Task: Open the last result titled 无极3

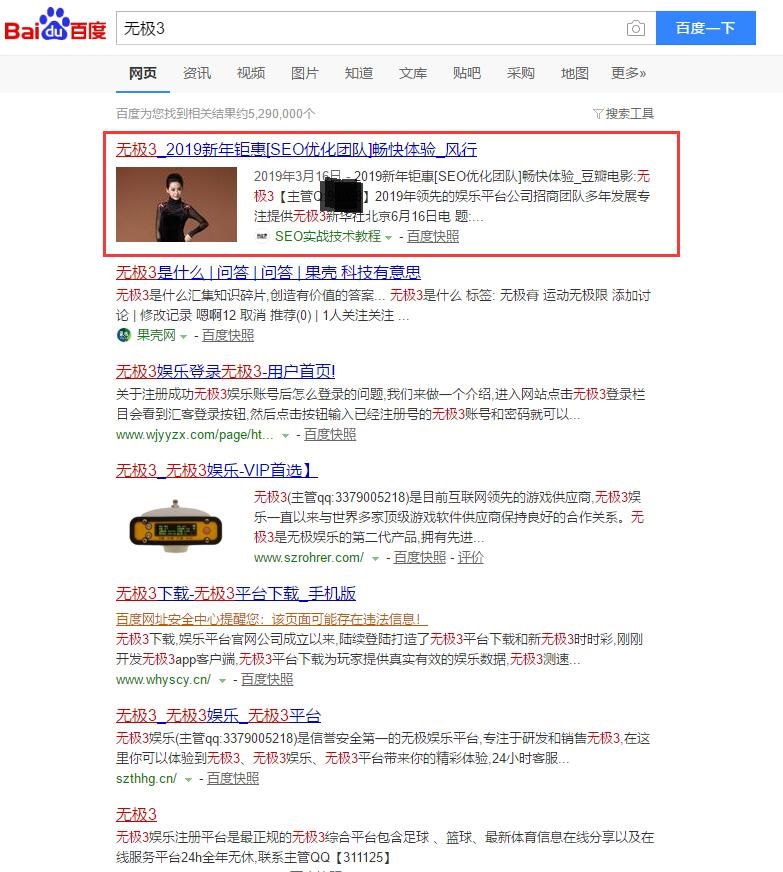Action: click(136, 814)
